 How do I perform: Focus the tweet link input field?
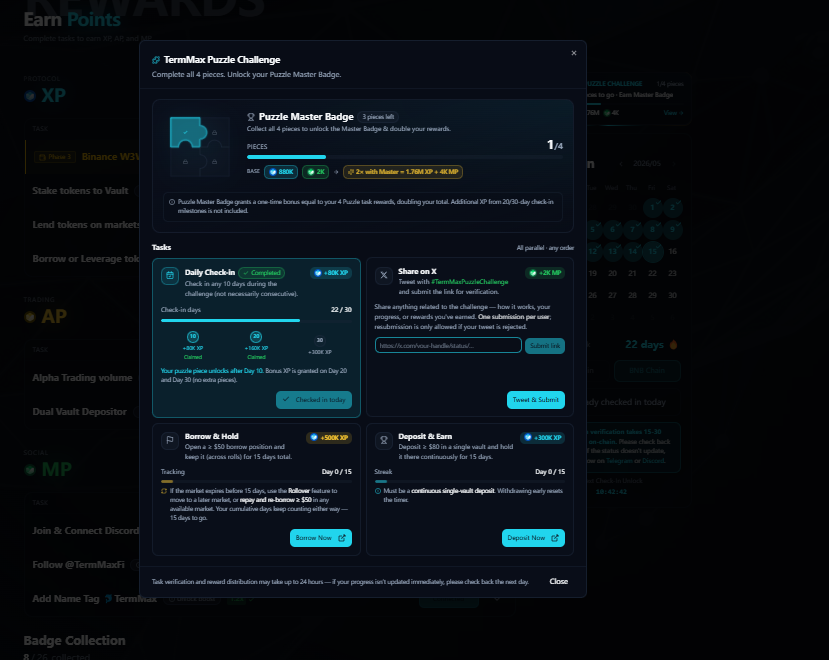tap(448, 345)
